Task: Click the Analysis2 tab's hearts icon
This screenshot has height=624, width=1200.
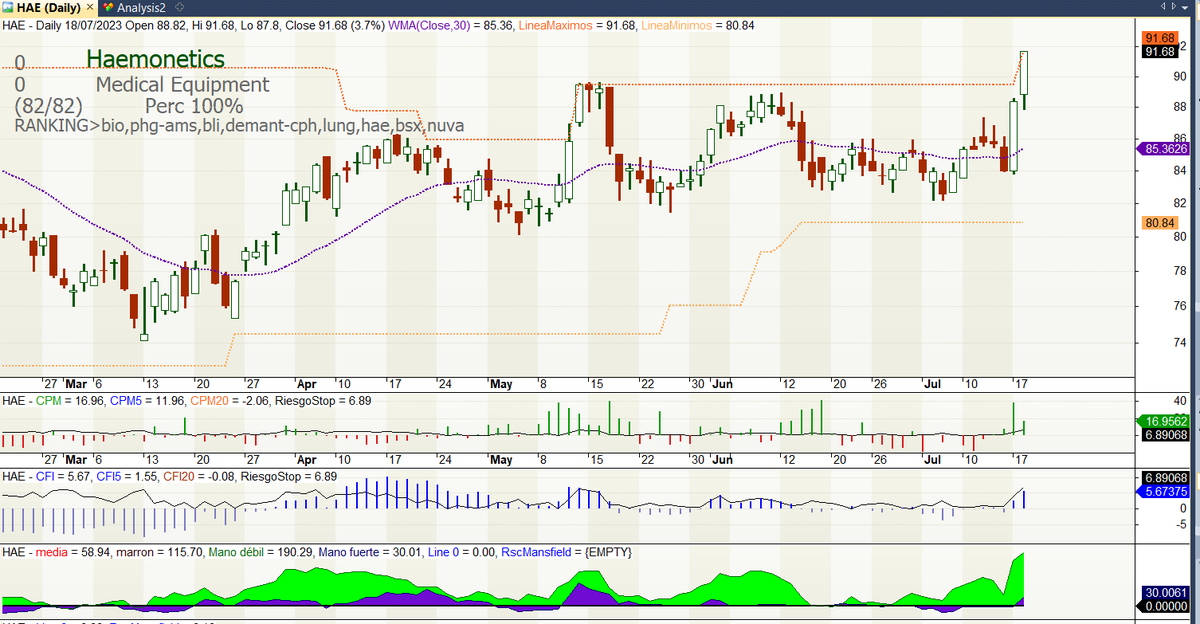Action: (108, 8)
